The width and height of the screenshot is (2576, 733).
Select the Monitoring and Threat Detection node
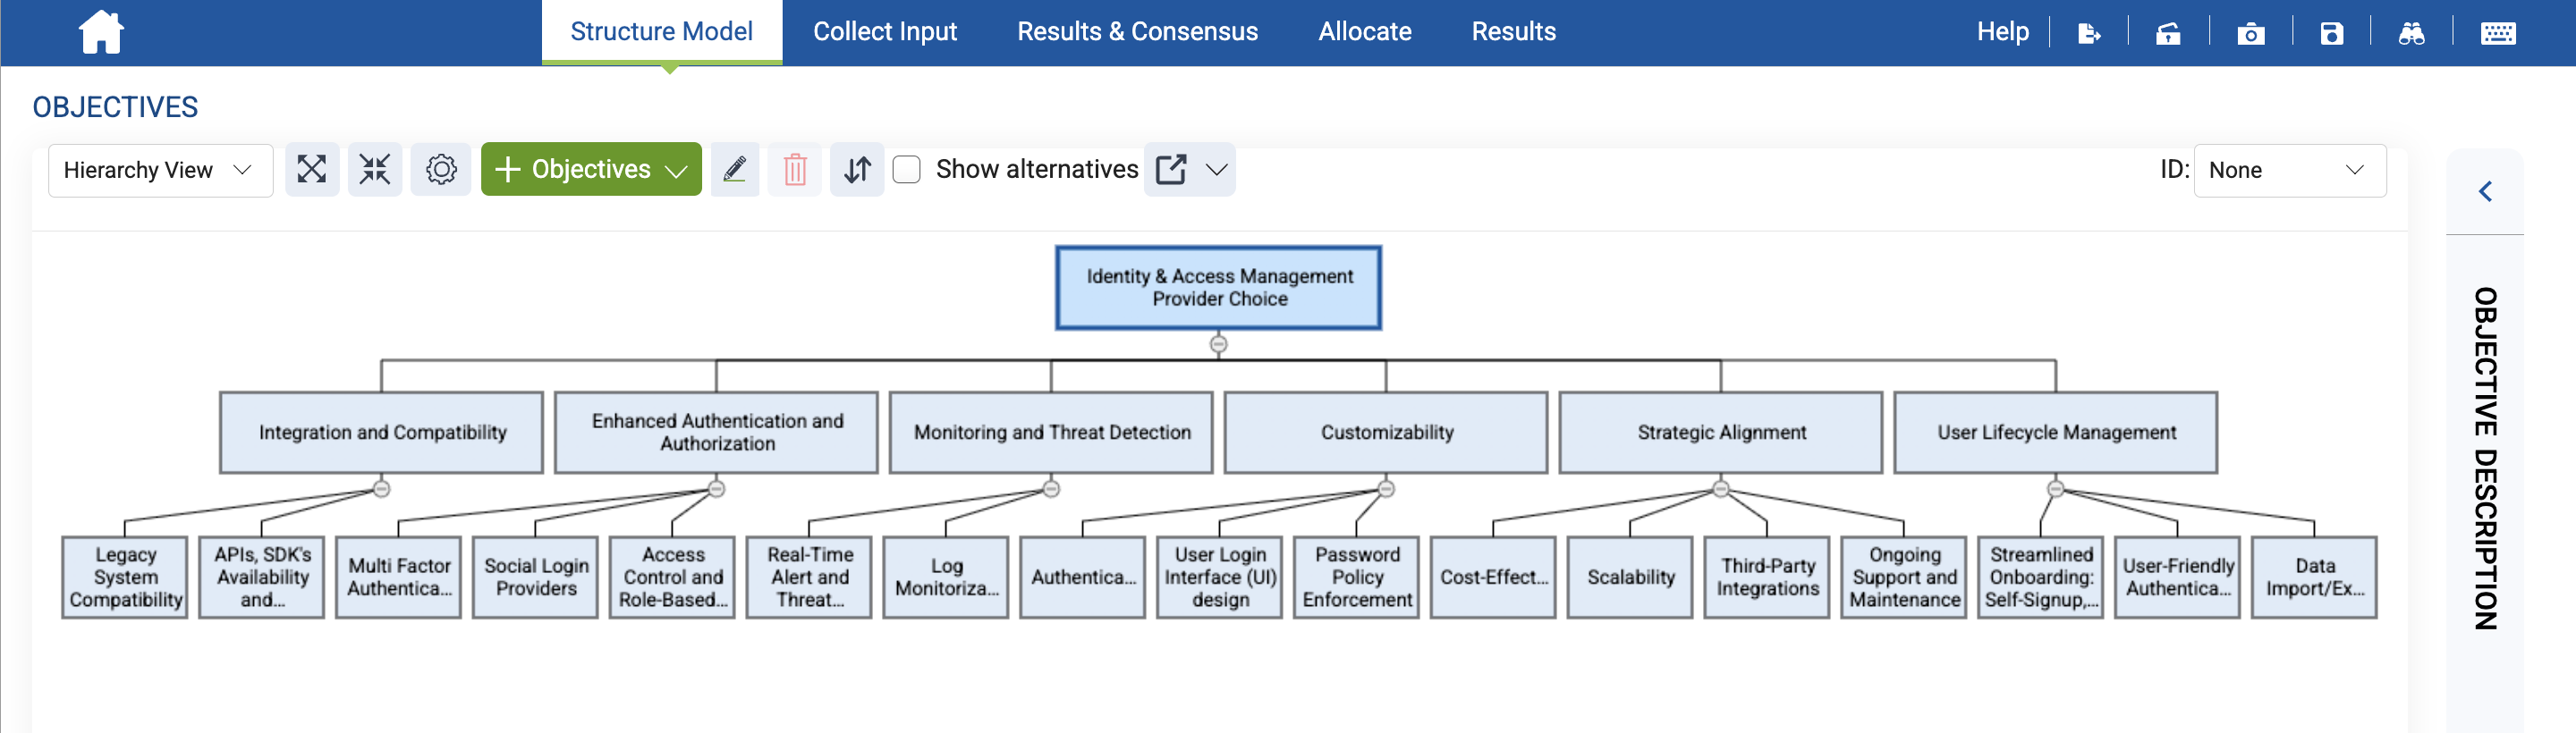1051,432
